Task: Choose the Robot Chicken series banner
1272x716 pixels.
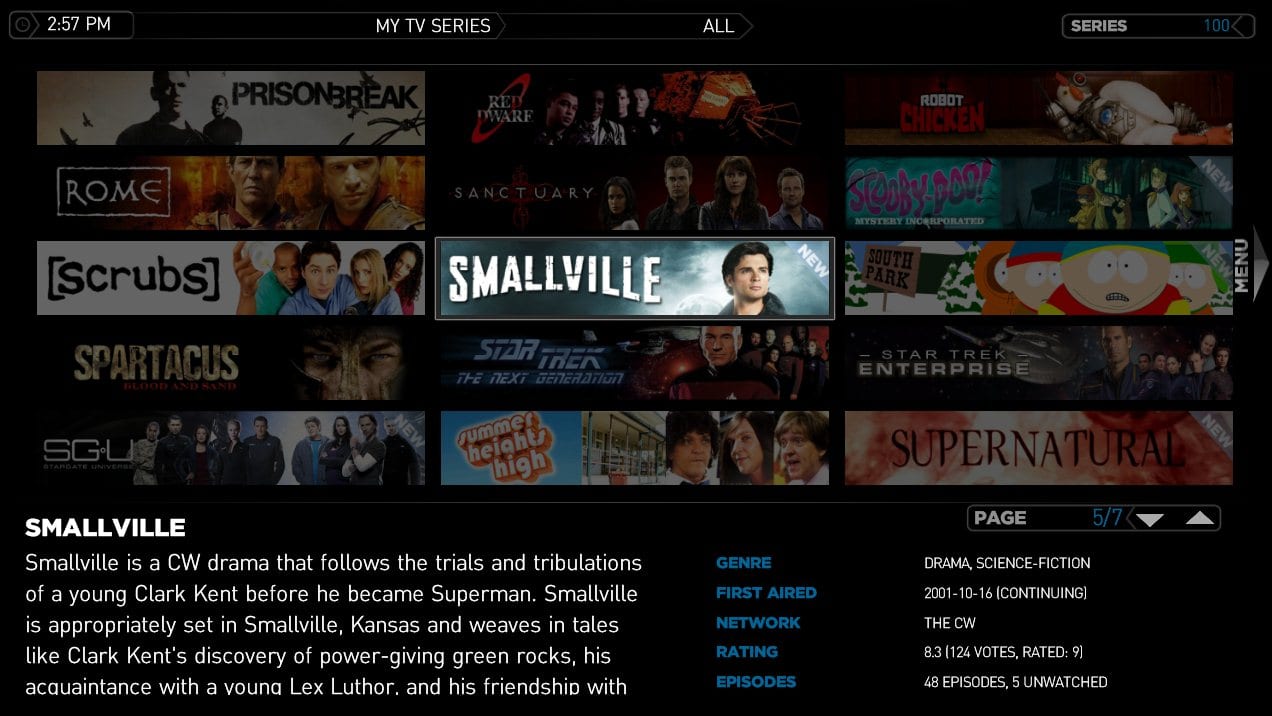Action: tap(1039, 108)
